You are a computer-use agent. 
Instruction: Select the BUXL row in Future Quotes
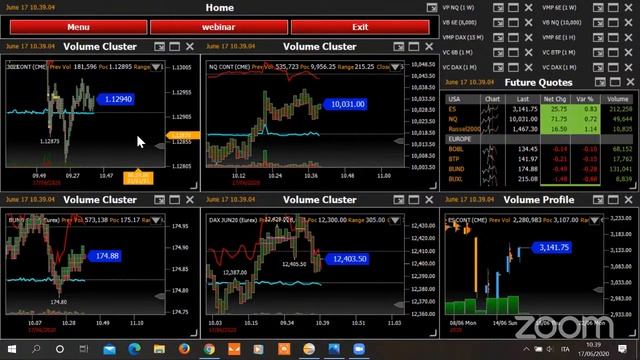click(539, 179)
